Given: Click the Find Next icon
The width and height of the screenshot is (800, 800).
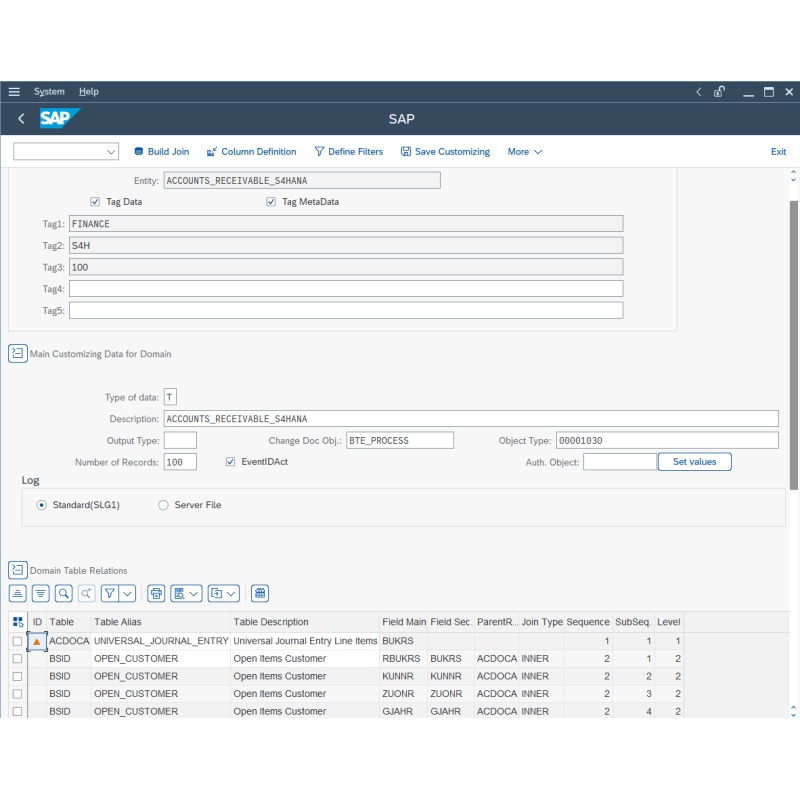Looking at the screenshot, I should 86,593.
